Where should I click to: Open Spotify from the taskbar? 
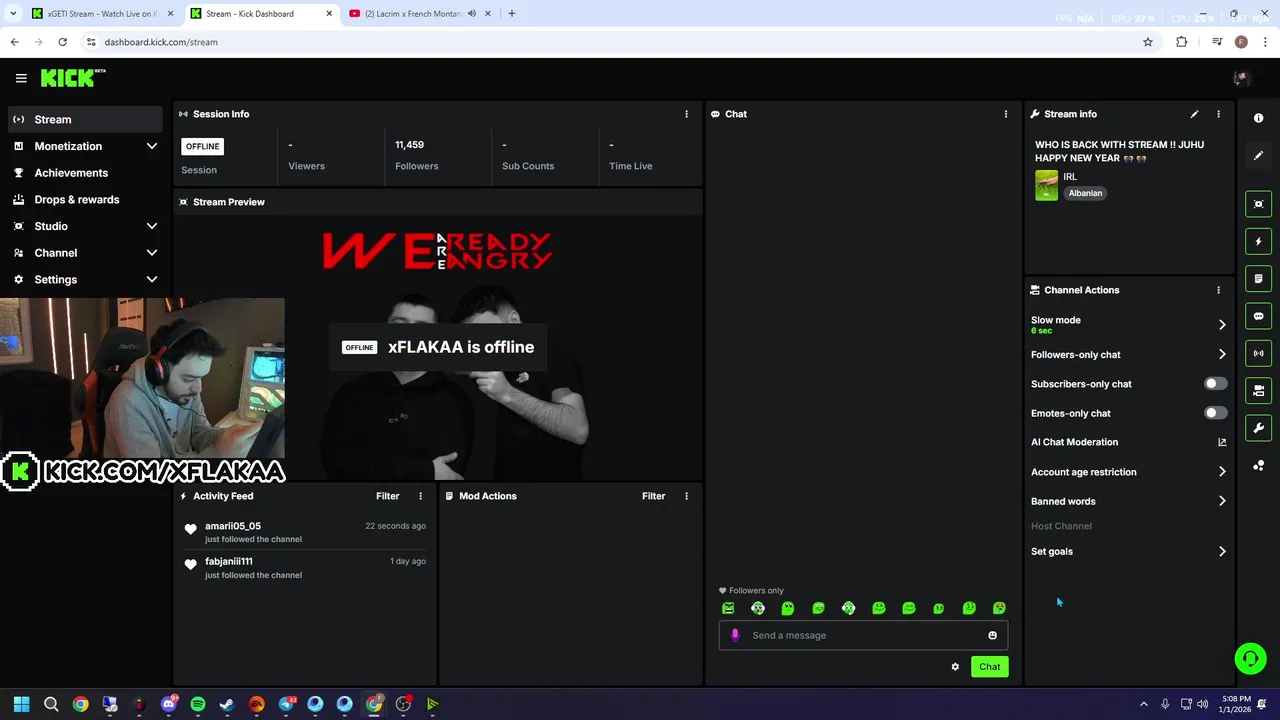198,704
